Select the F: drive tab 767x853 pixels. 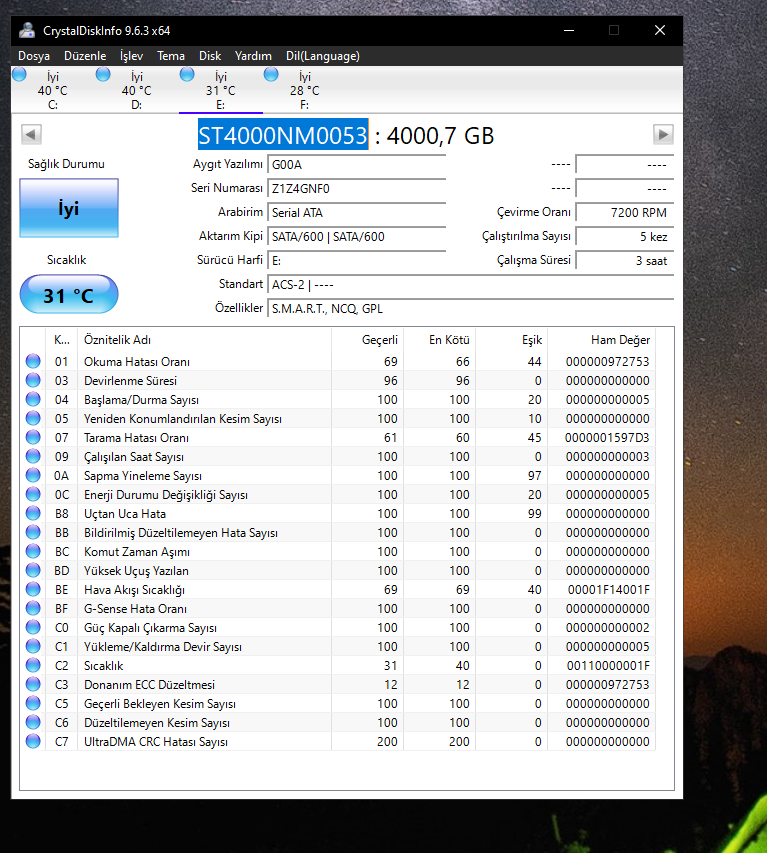pyautogui.click(x=305, y=90)
